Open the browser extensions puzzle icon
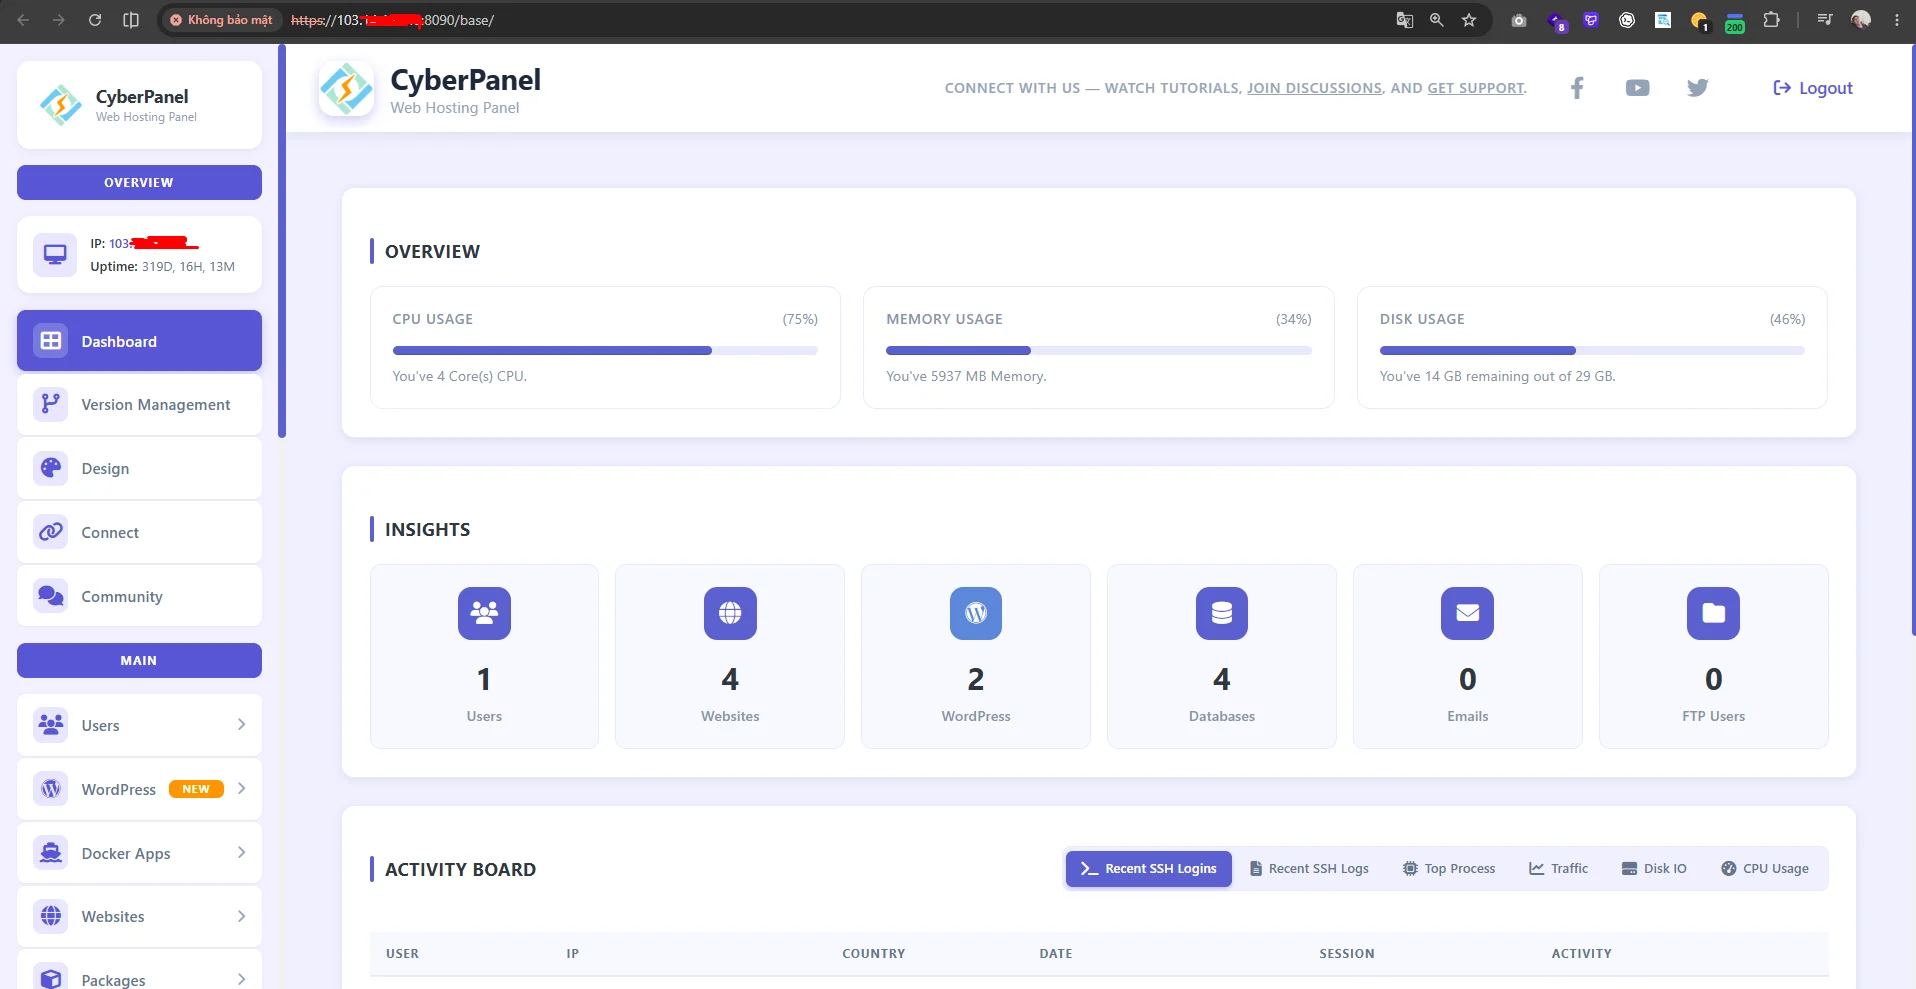The height and width of the screenshot is (989, 1916). pos(1771,20)
